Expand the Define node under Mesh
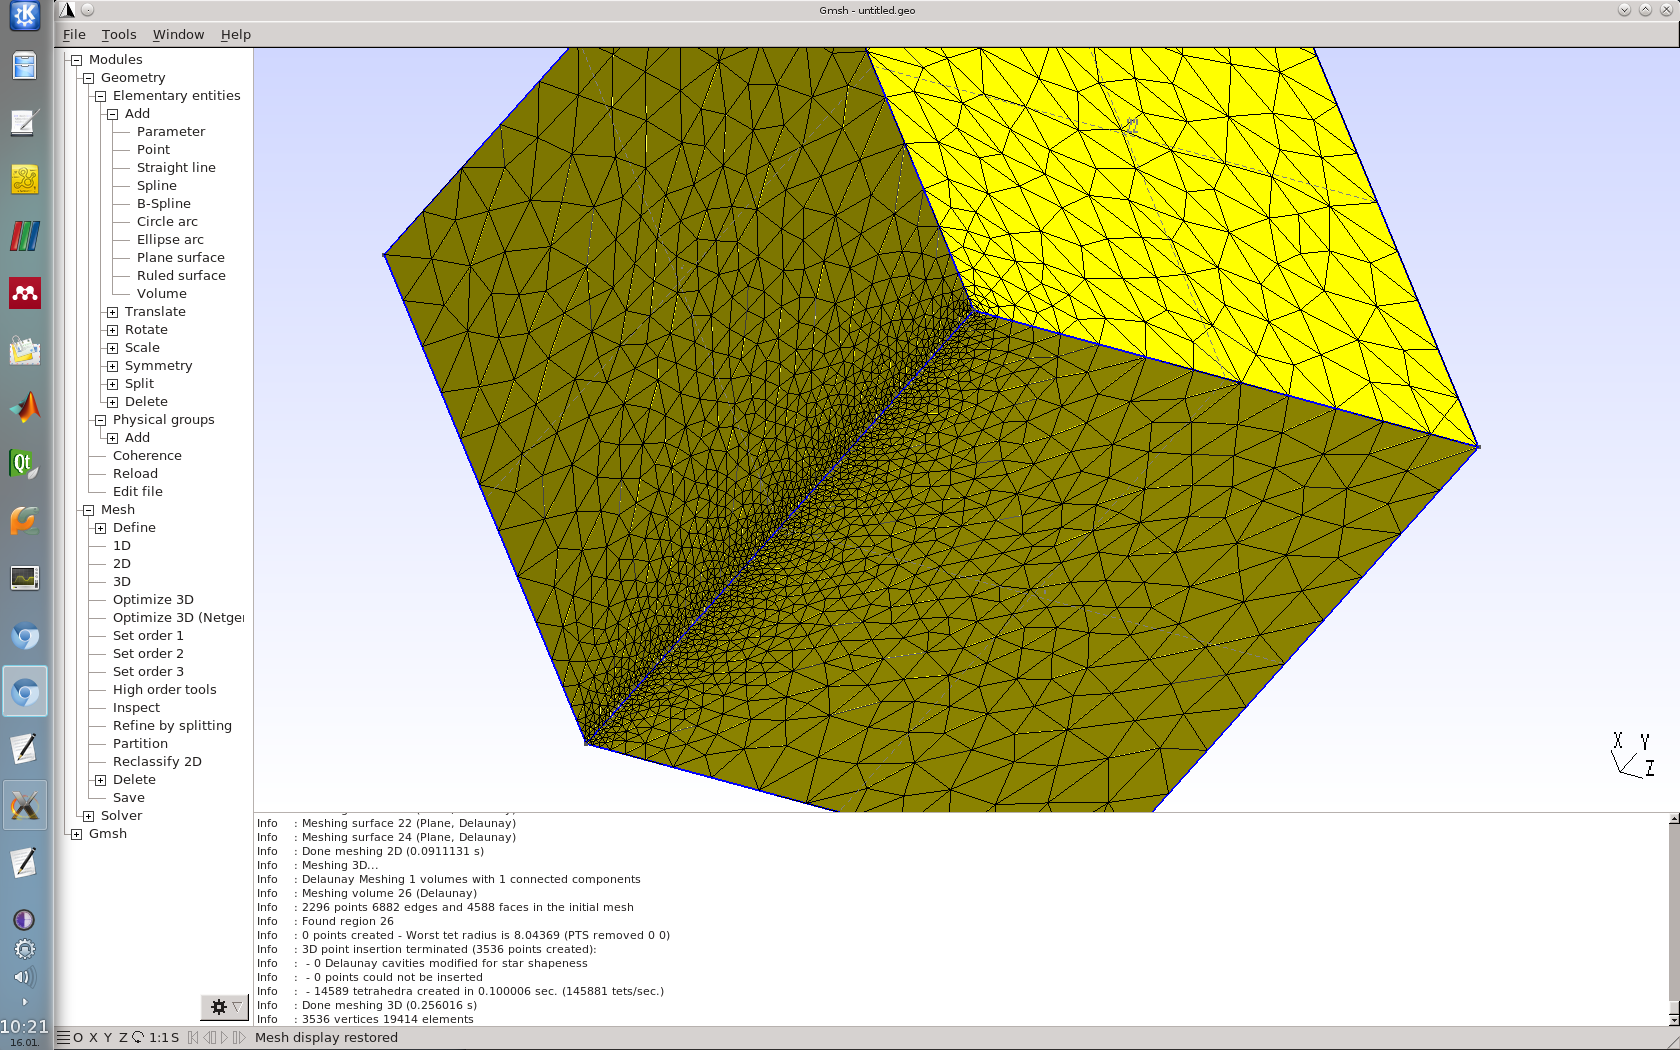 click(100, 528)
